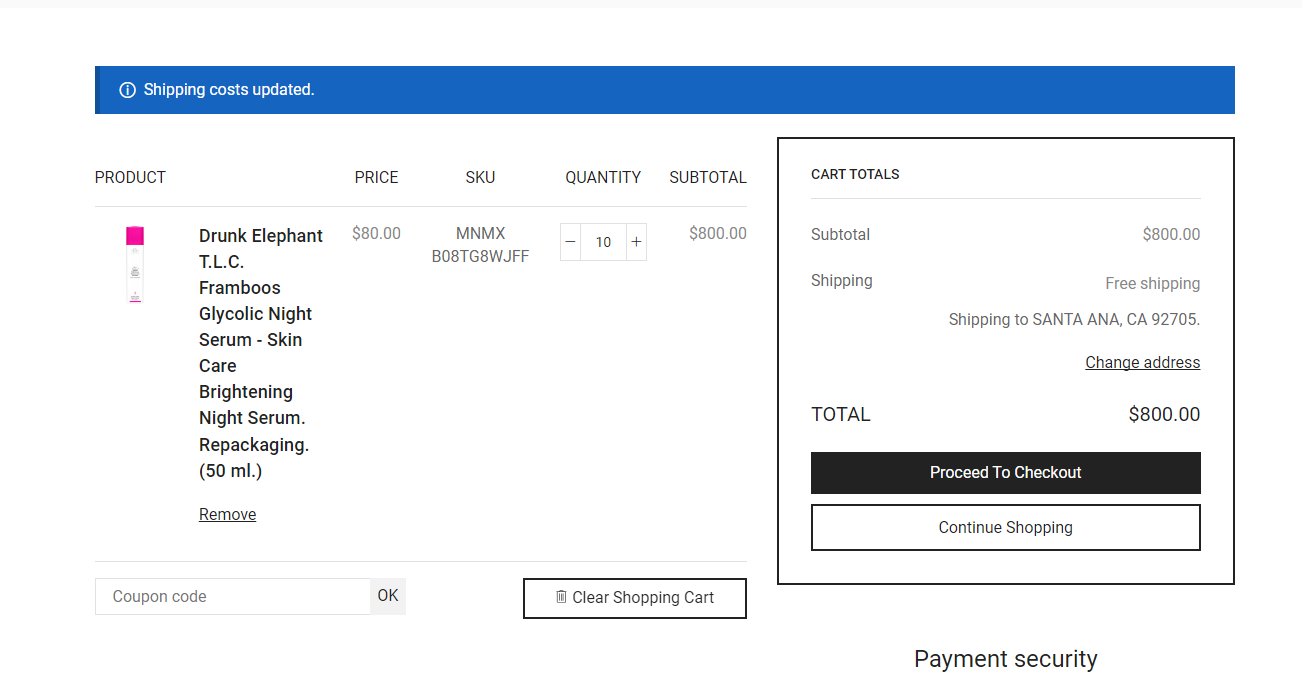Screen dimensions: 1302x689
Task: Click the Subtotal label in cart totals
Action: point(840,235)
